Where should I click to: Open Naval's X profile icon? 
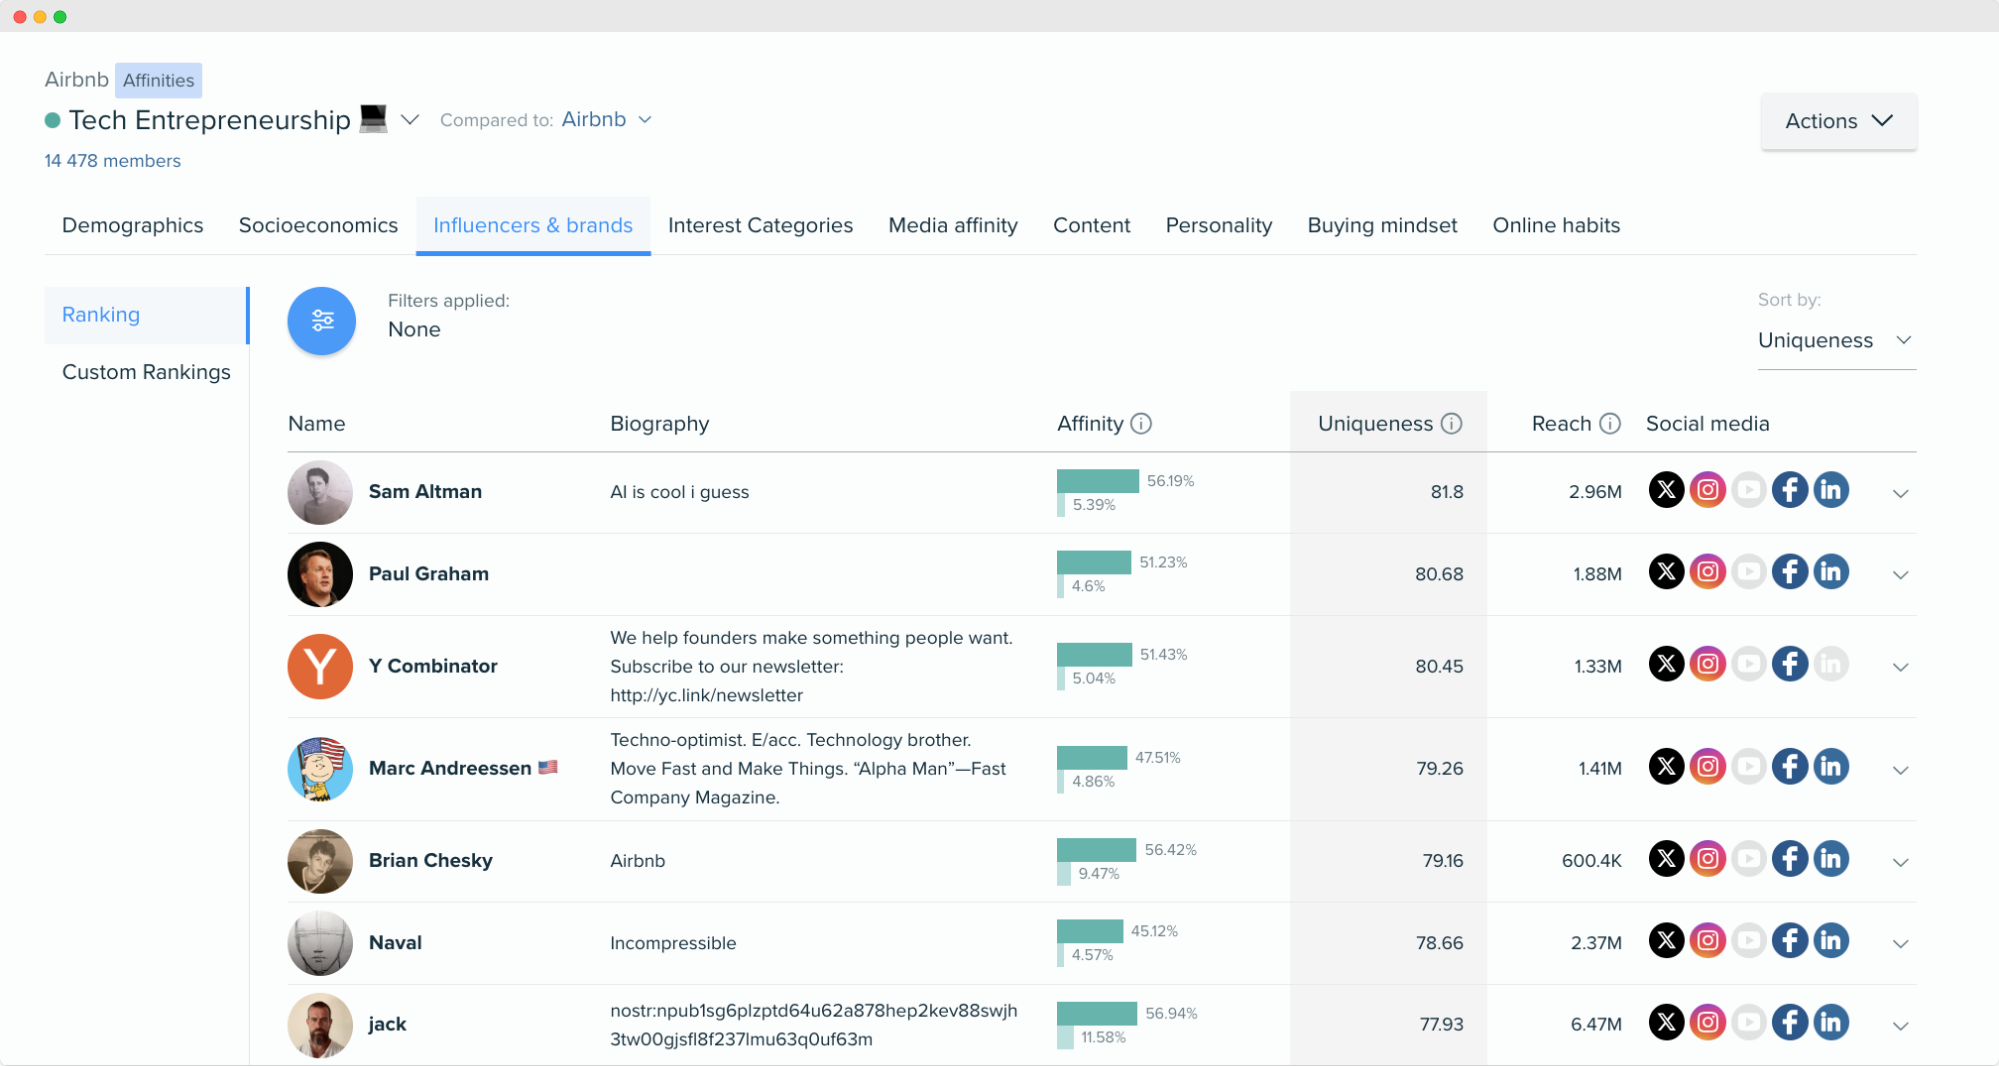(1666, 941)
